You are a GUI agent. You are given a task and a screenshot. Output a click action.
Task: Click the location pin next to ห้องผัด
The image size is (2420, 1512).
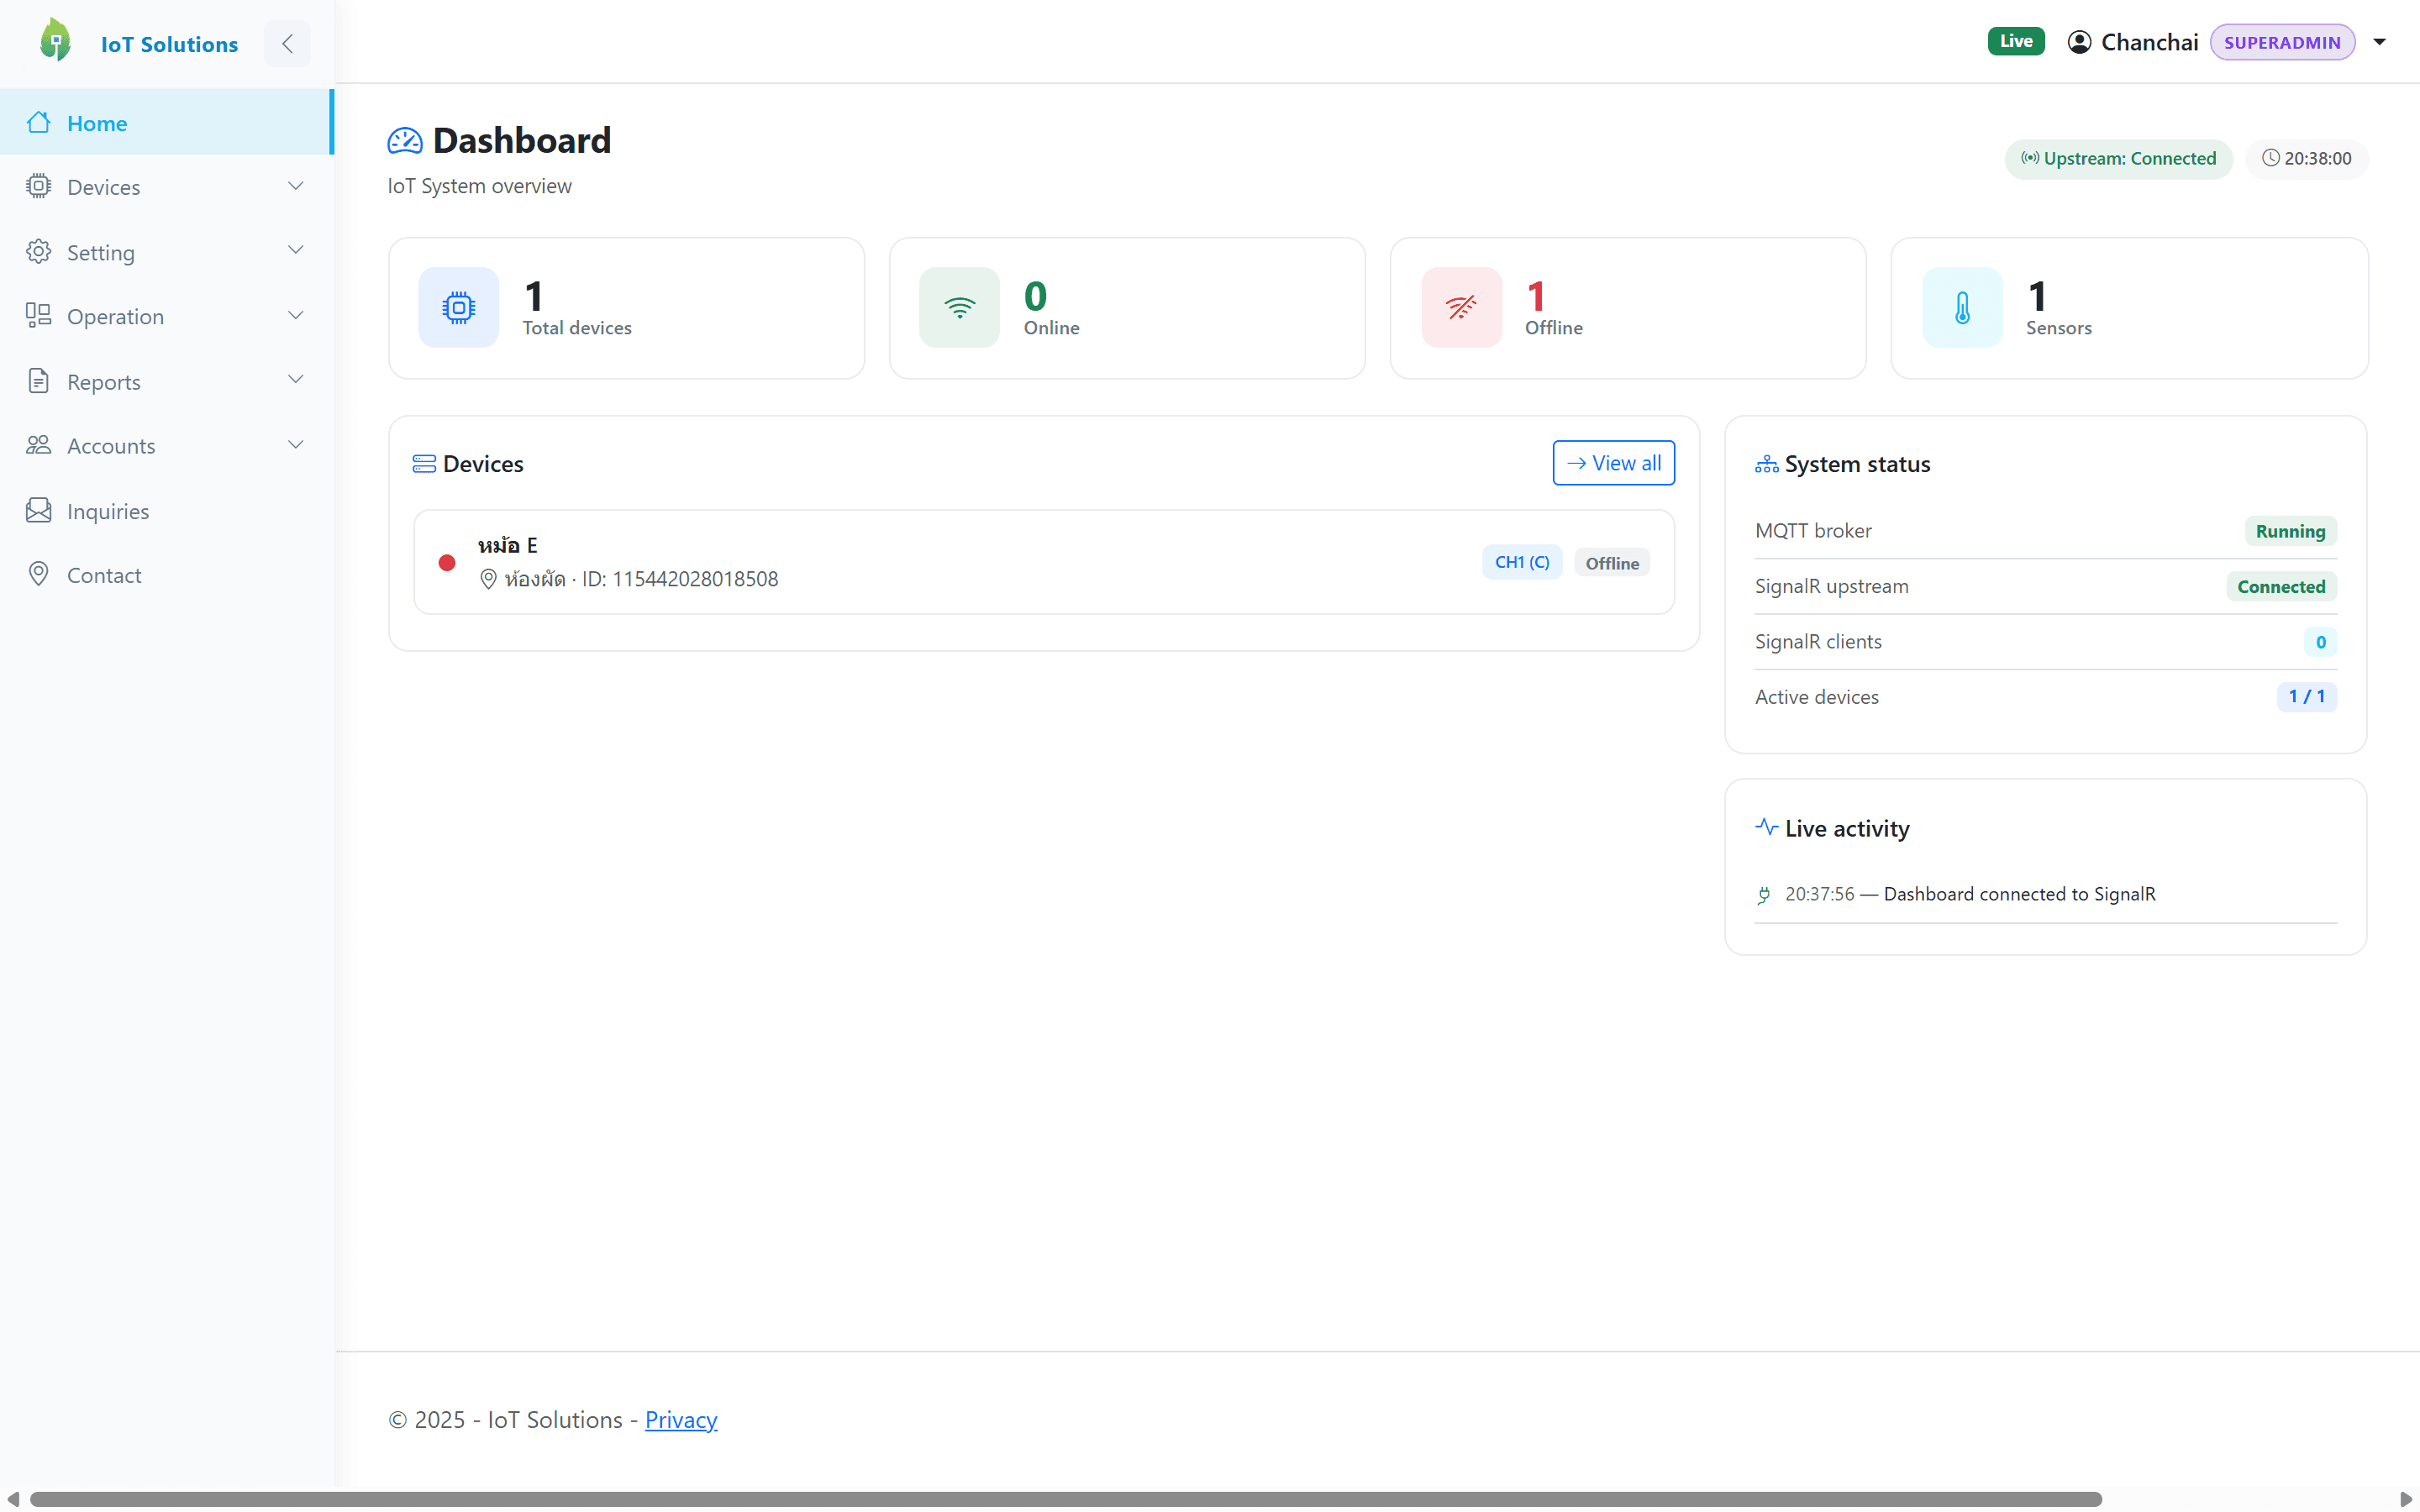pos(489,579)
